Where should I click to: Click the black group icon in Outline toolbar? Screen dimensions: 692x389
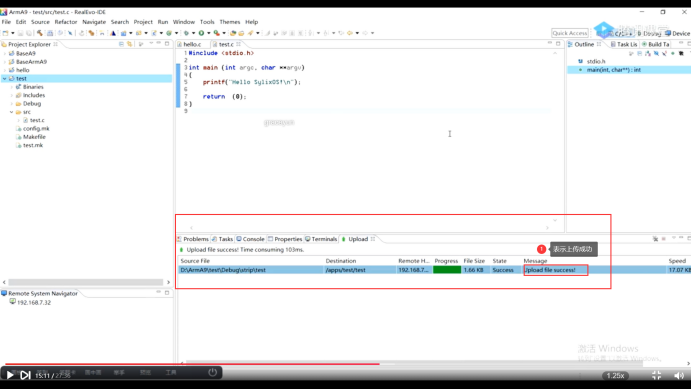681,53
